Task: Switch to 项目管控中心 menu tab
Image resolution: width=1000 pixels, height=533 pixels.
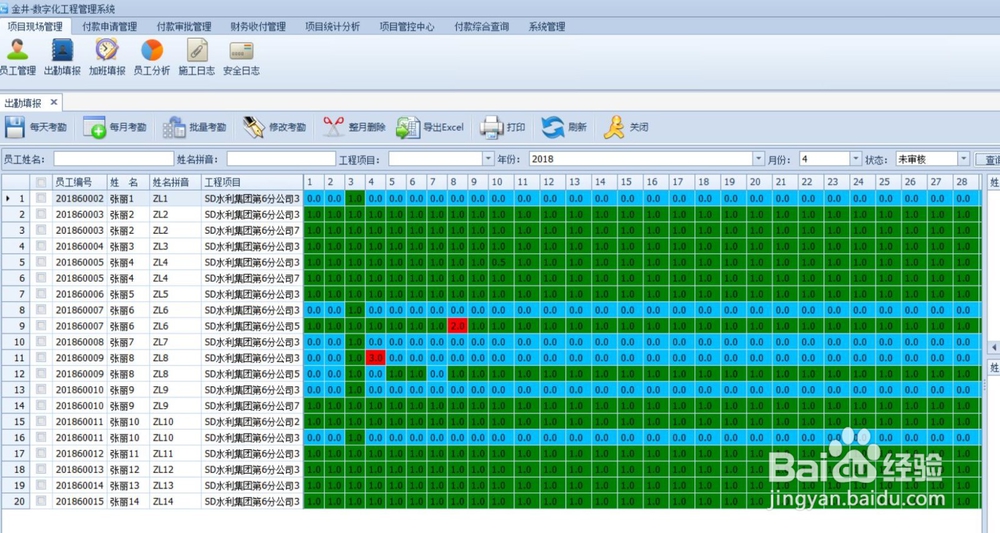Action: (x=407, y=26)
